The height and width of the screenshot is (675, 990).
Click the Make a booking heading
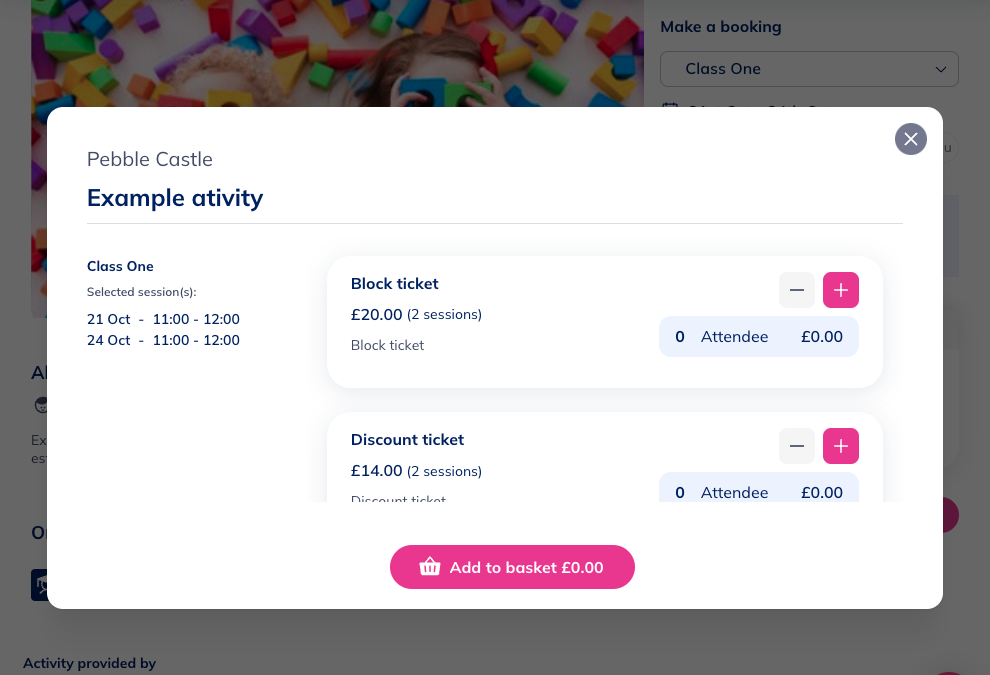click(x=720, y=27)
